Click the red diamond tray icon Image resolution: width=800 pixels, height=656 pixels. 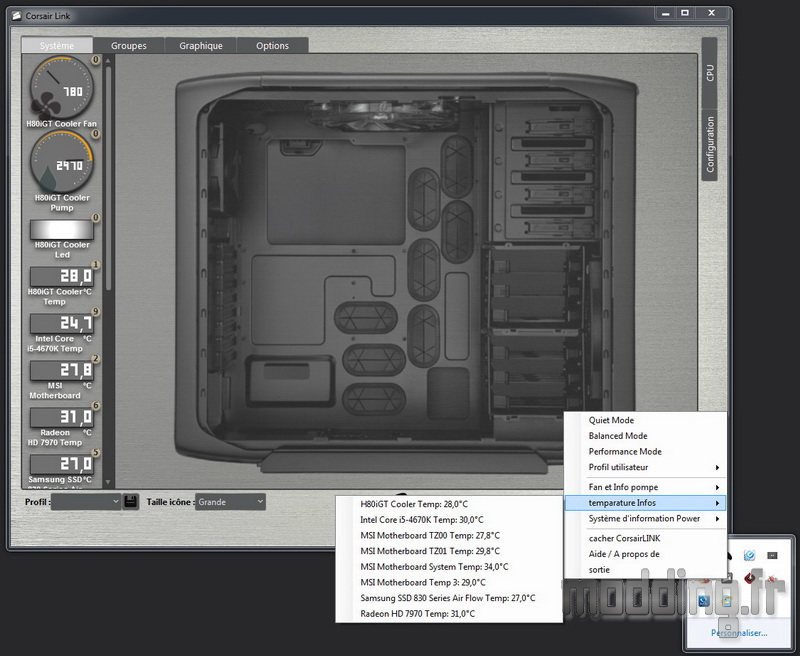click(749, 578)
